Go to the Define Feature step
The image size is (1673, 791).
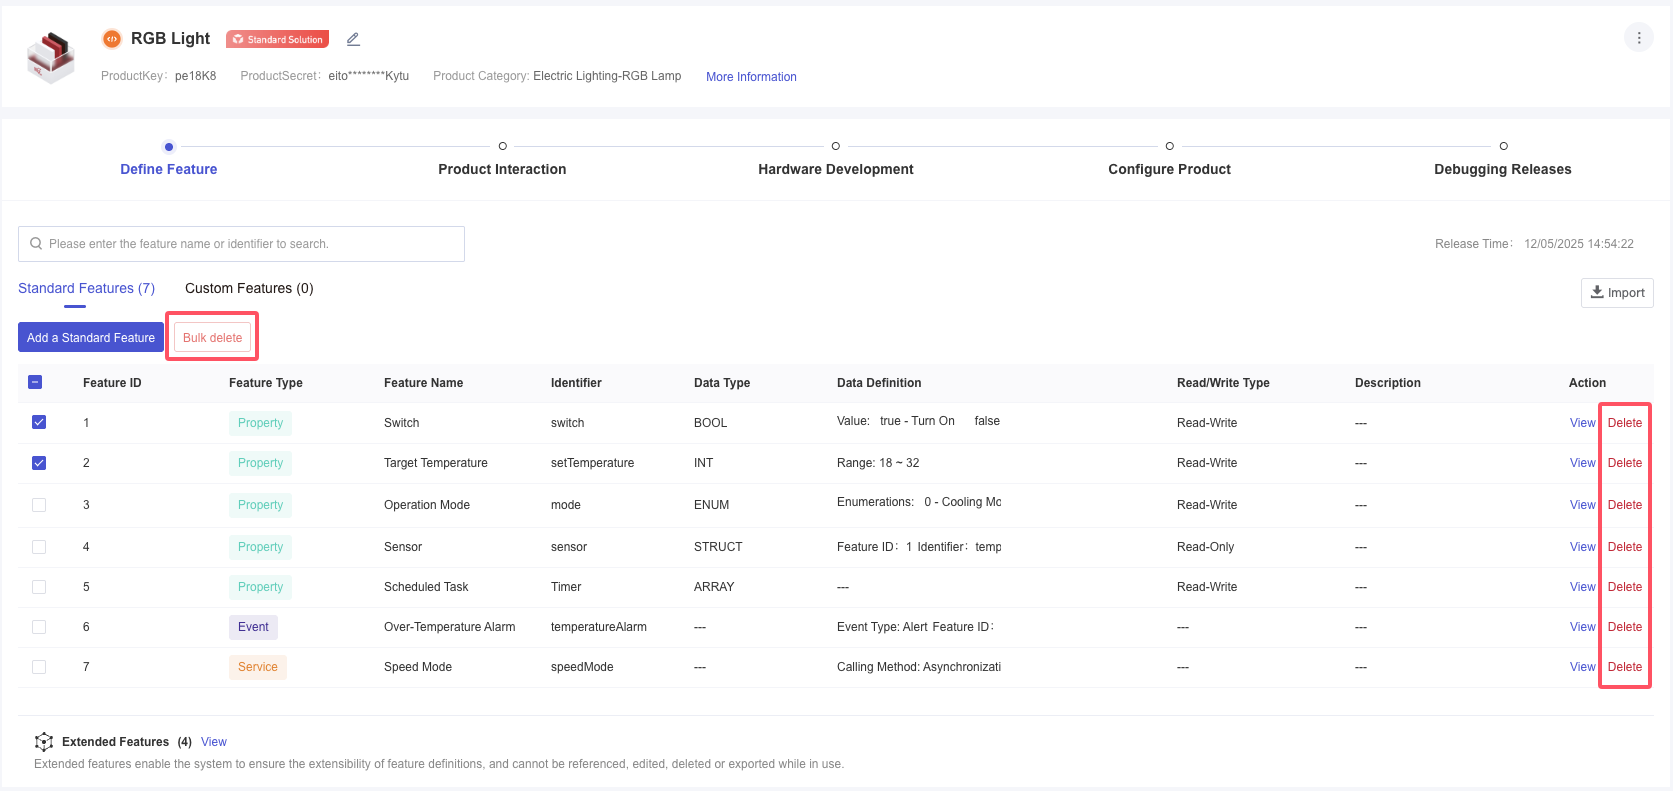pos(169,169)
